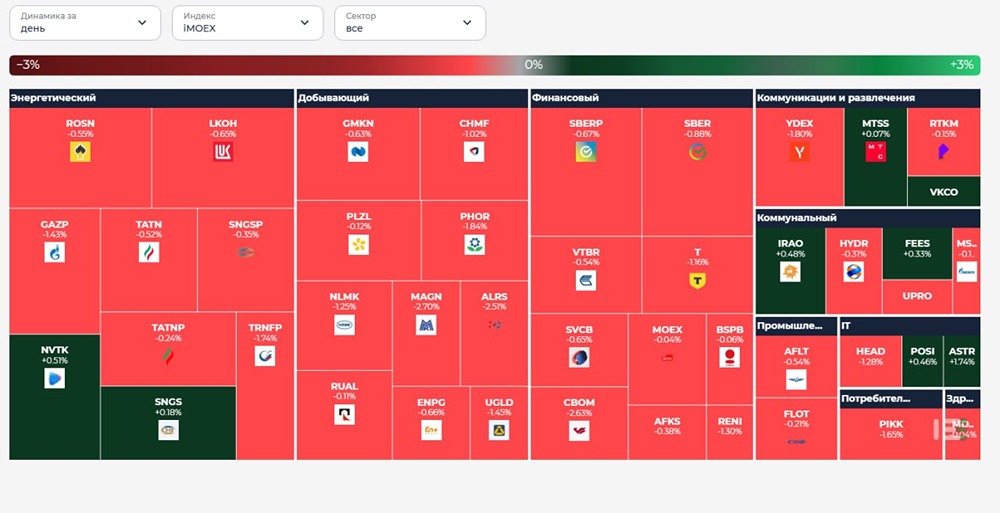Open the MOEX stock tile
Image resolution: width=1000 pixels, height=513 pixels.
(667, 359)
